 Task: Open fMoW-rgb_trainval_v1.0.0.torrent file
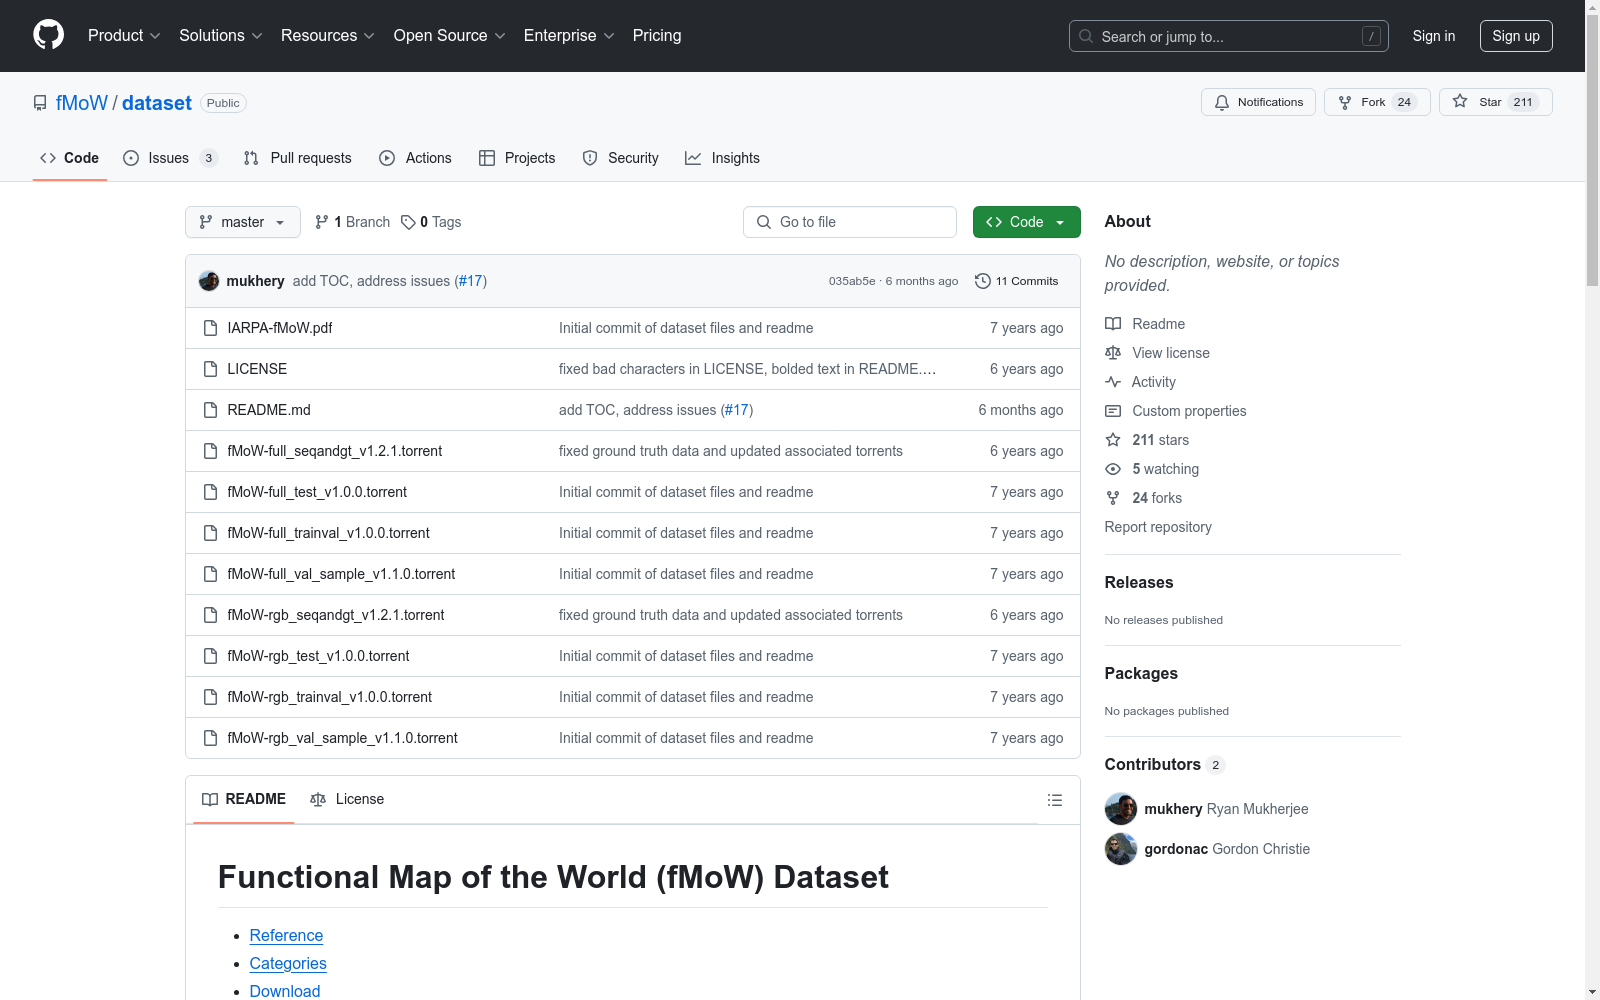pos(330,697)
